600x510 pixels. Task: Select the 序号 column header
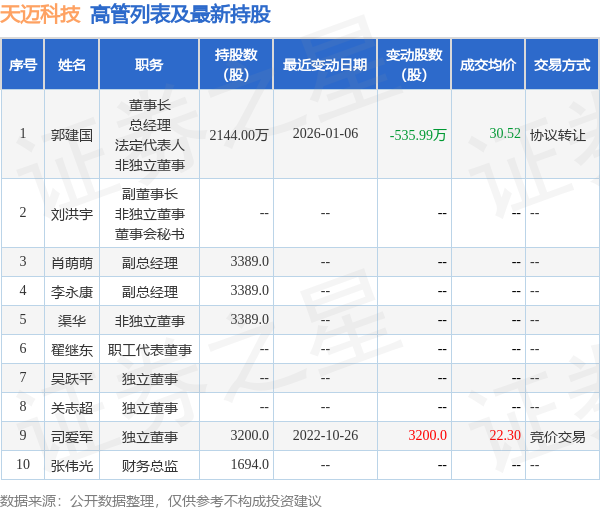(x=23, y=65)
